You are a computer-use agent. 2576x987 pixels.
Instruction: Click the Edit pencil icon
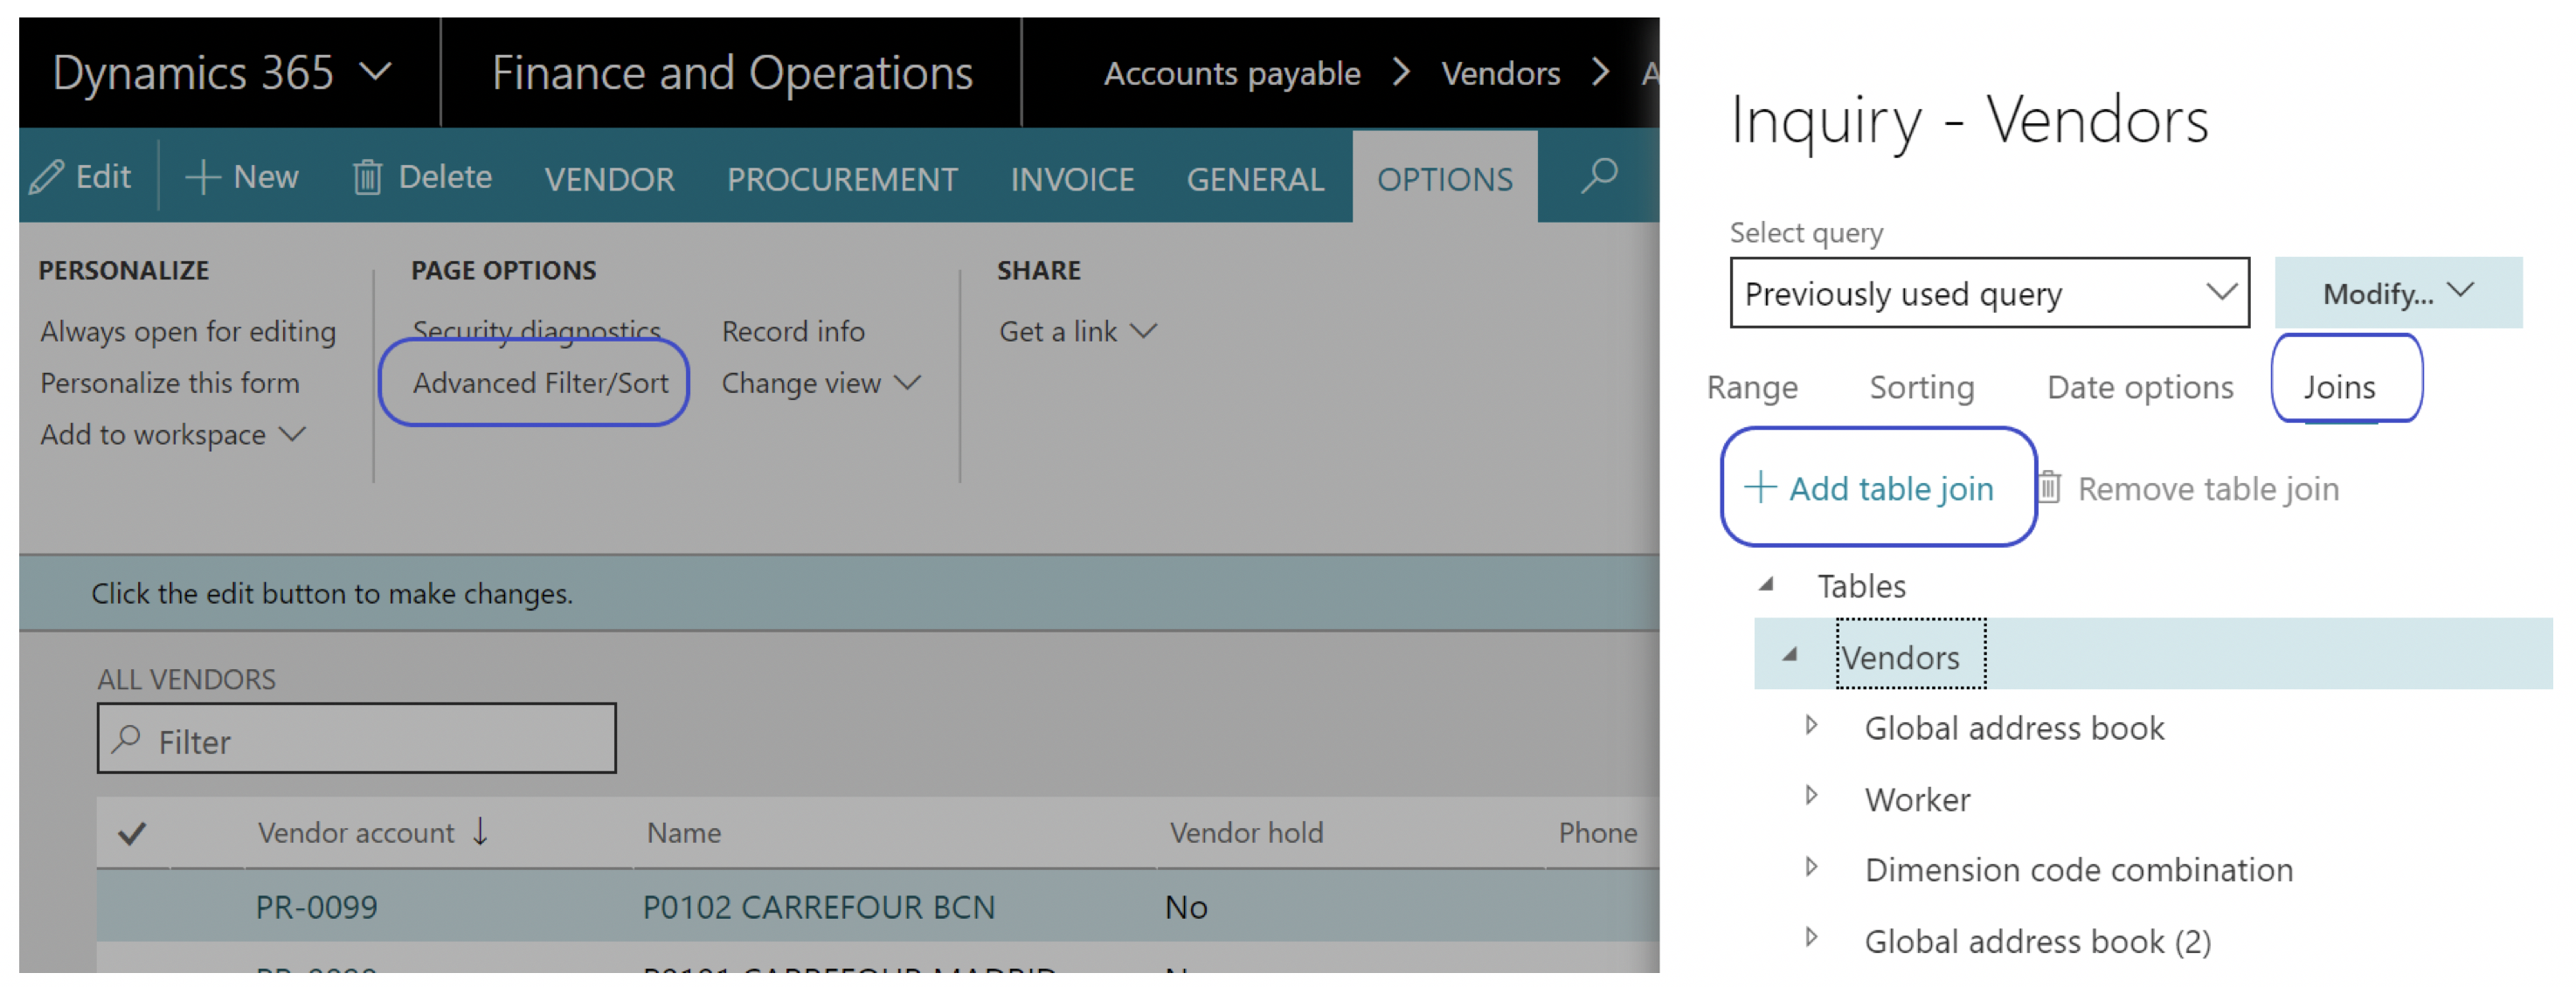coord(46,177)
